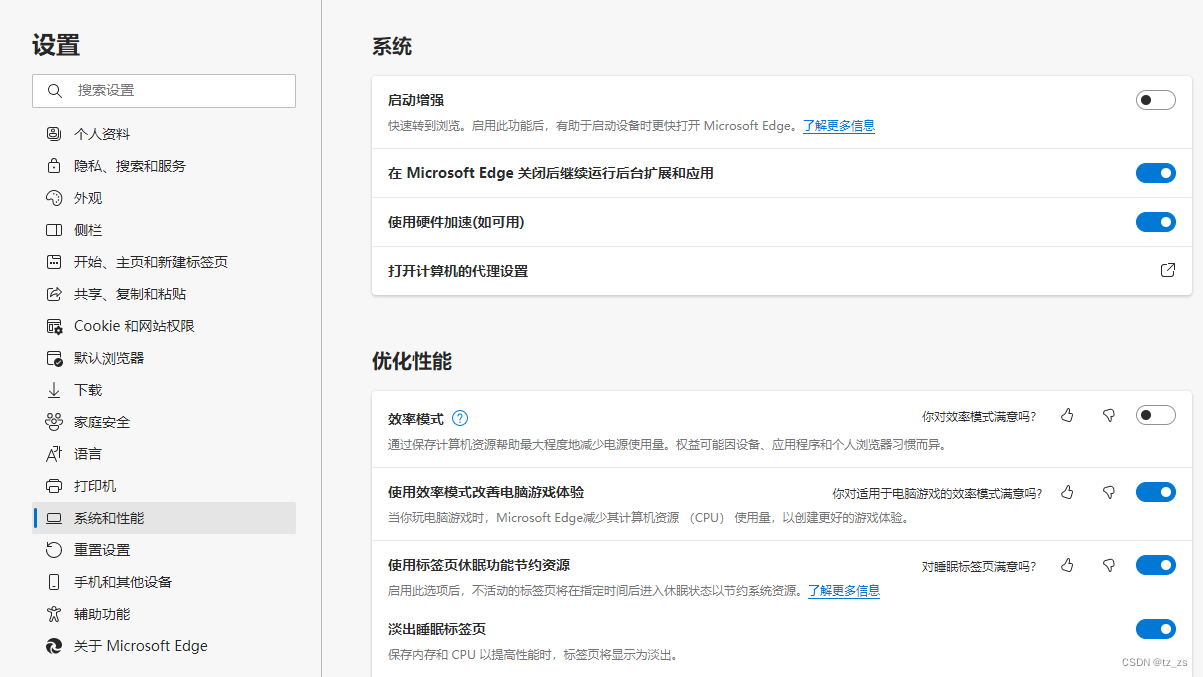Open Cookie 和网站权限 settings

tap(164, 326)
